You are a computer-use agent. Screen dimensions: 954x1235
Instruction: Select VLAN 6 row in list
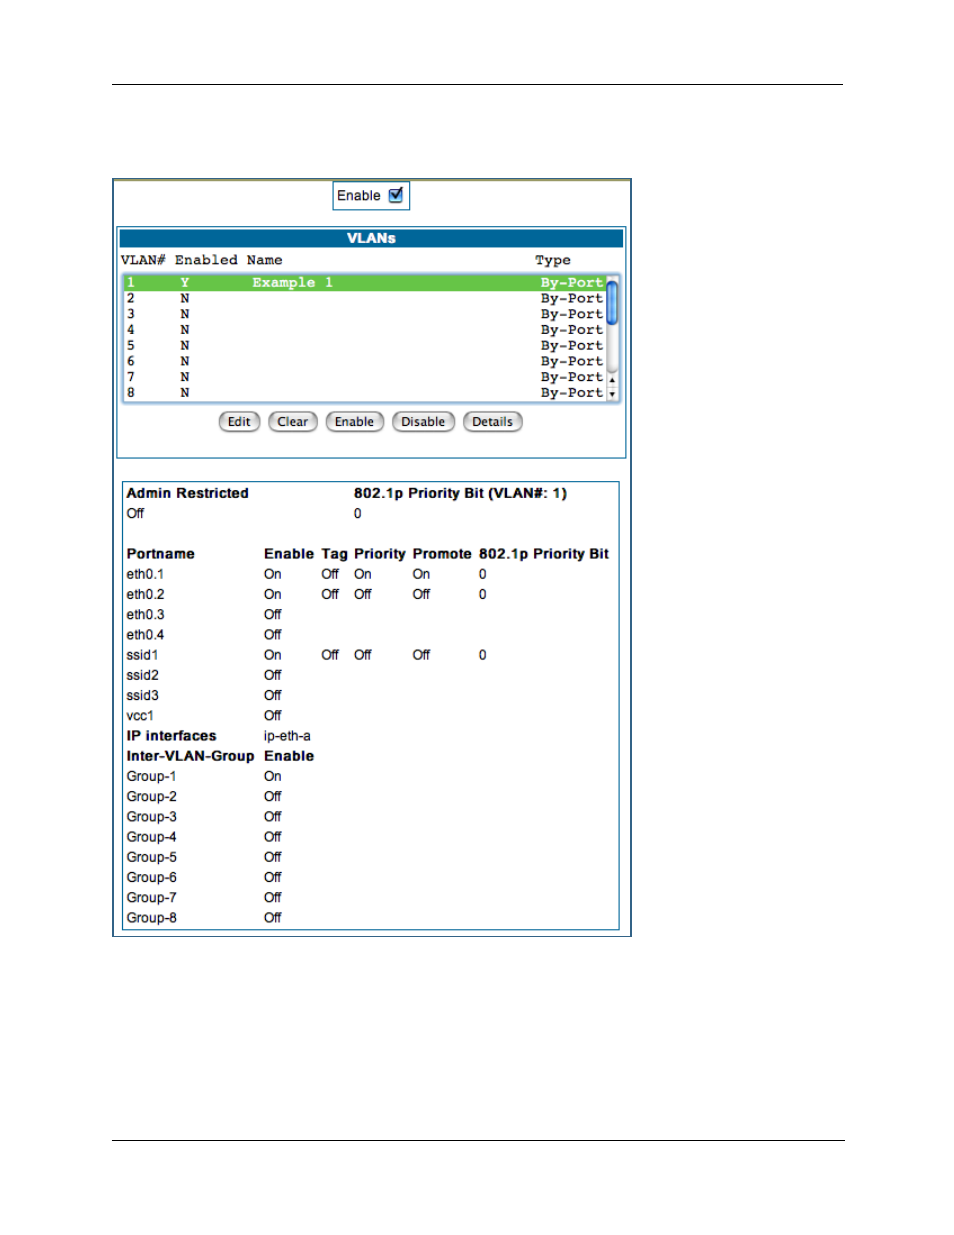pyautogui.click(x=365, y=361)
